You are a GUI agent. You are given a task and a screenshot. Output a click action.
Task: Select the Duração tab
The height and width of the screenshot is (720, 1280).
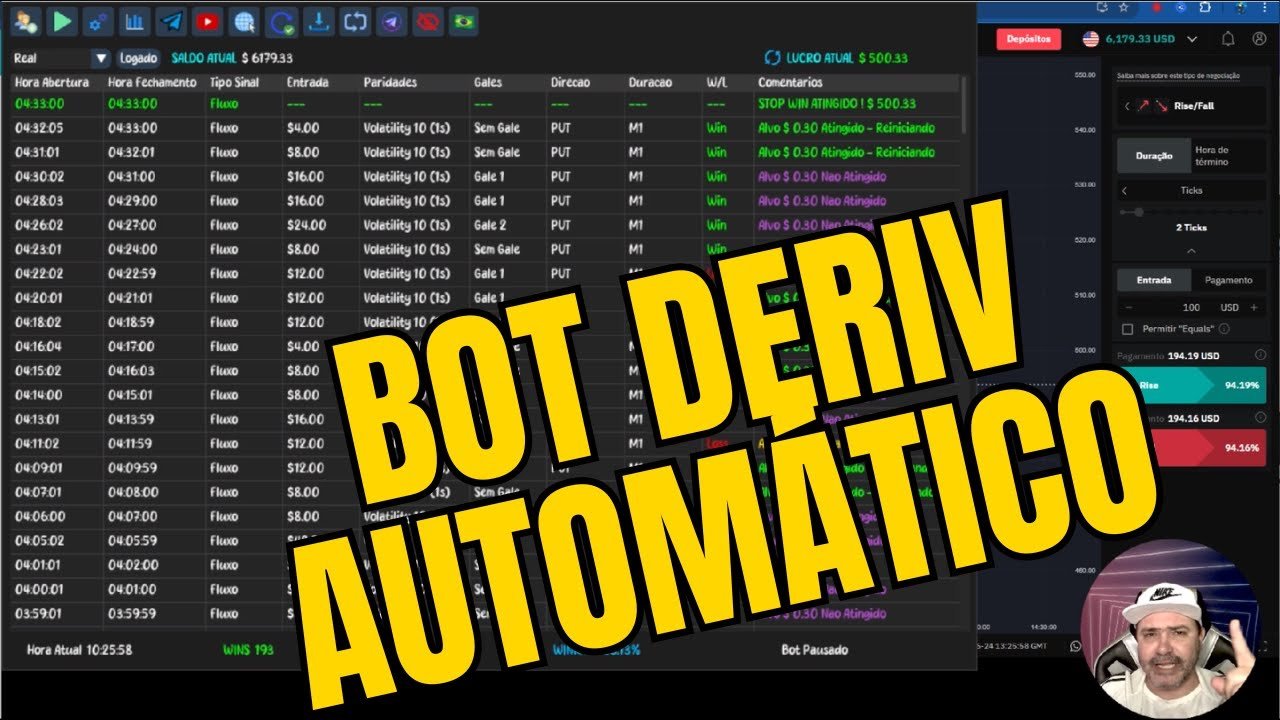coord(1154,156)
